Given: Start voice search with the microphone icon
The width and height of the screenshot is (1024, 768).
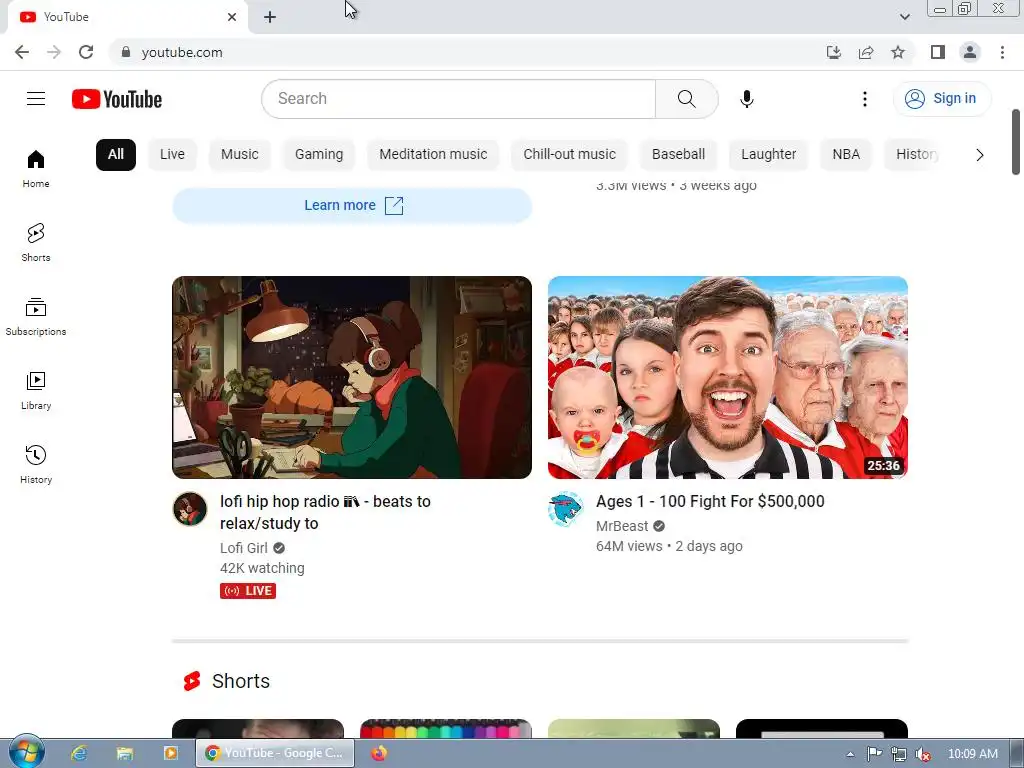Looking at the screenshot, I should coord(746,99).
